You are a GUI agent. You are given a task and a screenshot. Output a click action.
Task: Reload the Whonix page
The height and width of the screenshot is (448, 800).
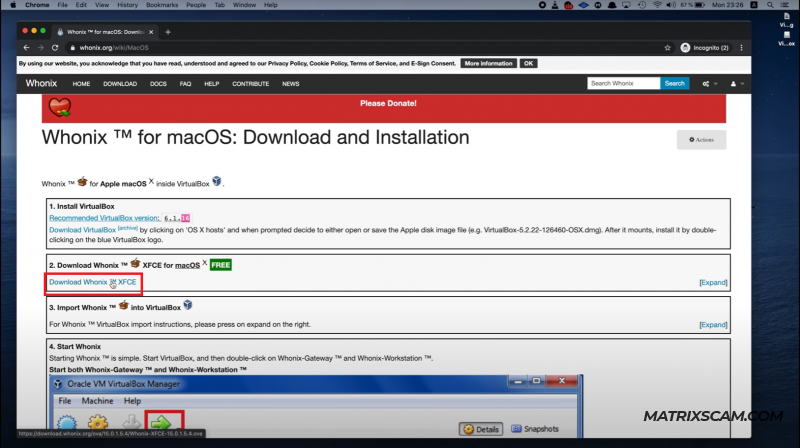click(55, 47)
